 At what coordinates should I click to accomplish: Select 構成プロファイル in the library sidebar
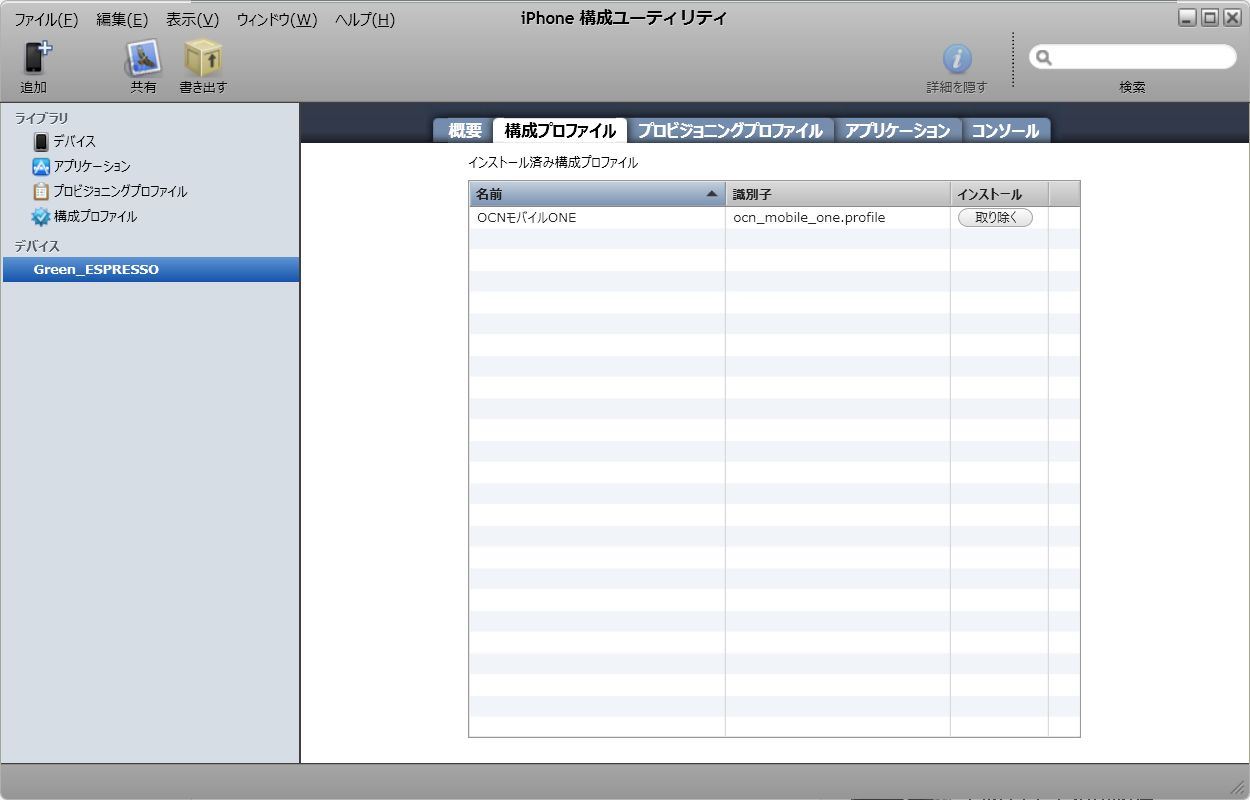click(x=95, y=216)
